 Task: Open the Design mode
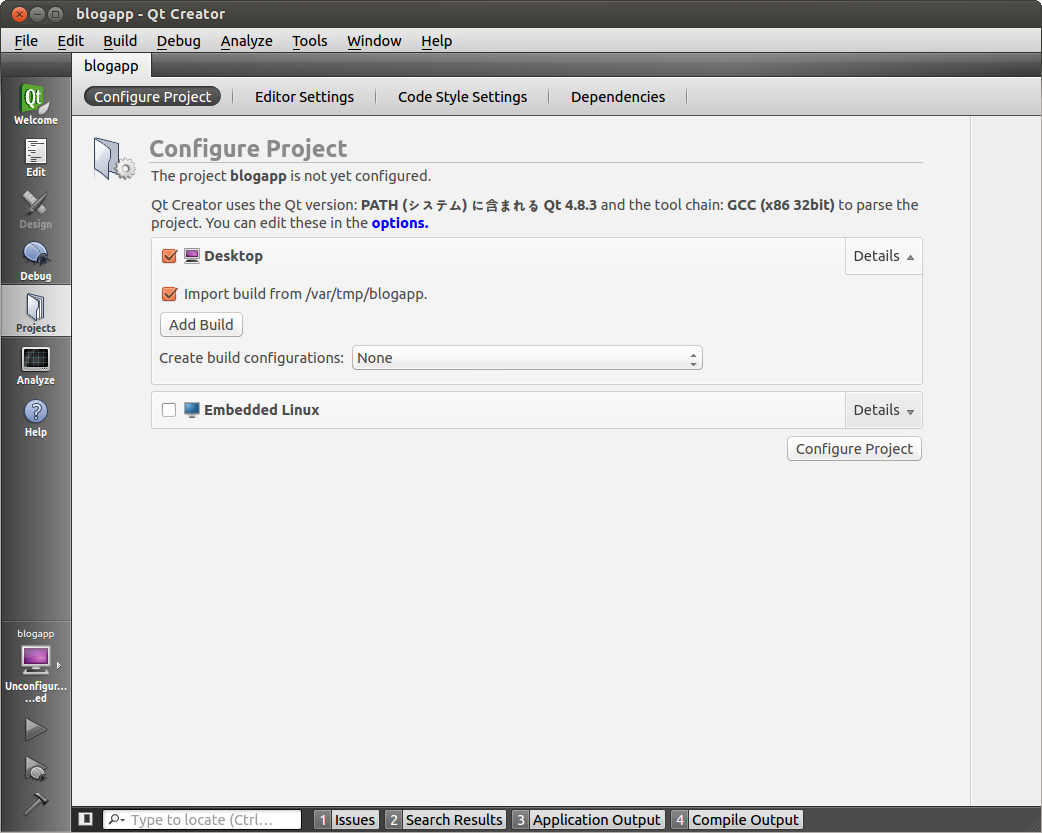35,209
